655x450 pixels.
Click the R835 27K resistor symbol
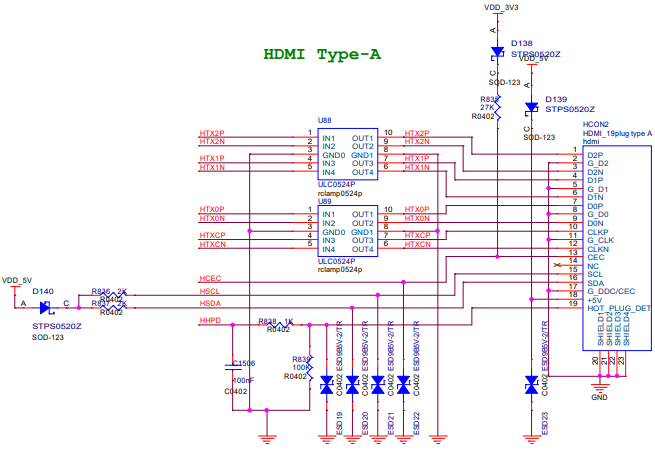click(x=497, y=108)
